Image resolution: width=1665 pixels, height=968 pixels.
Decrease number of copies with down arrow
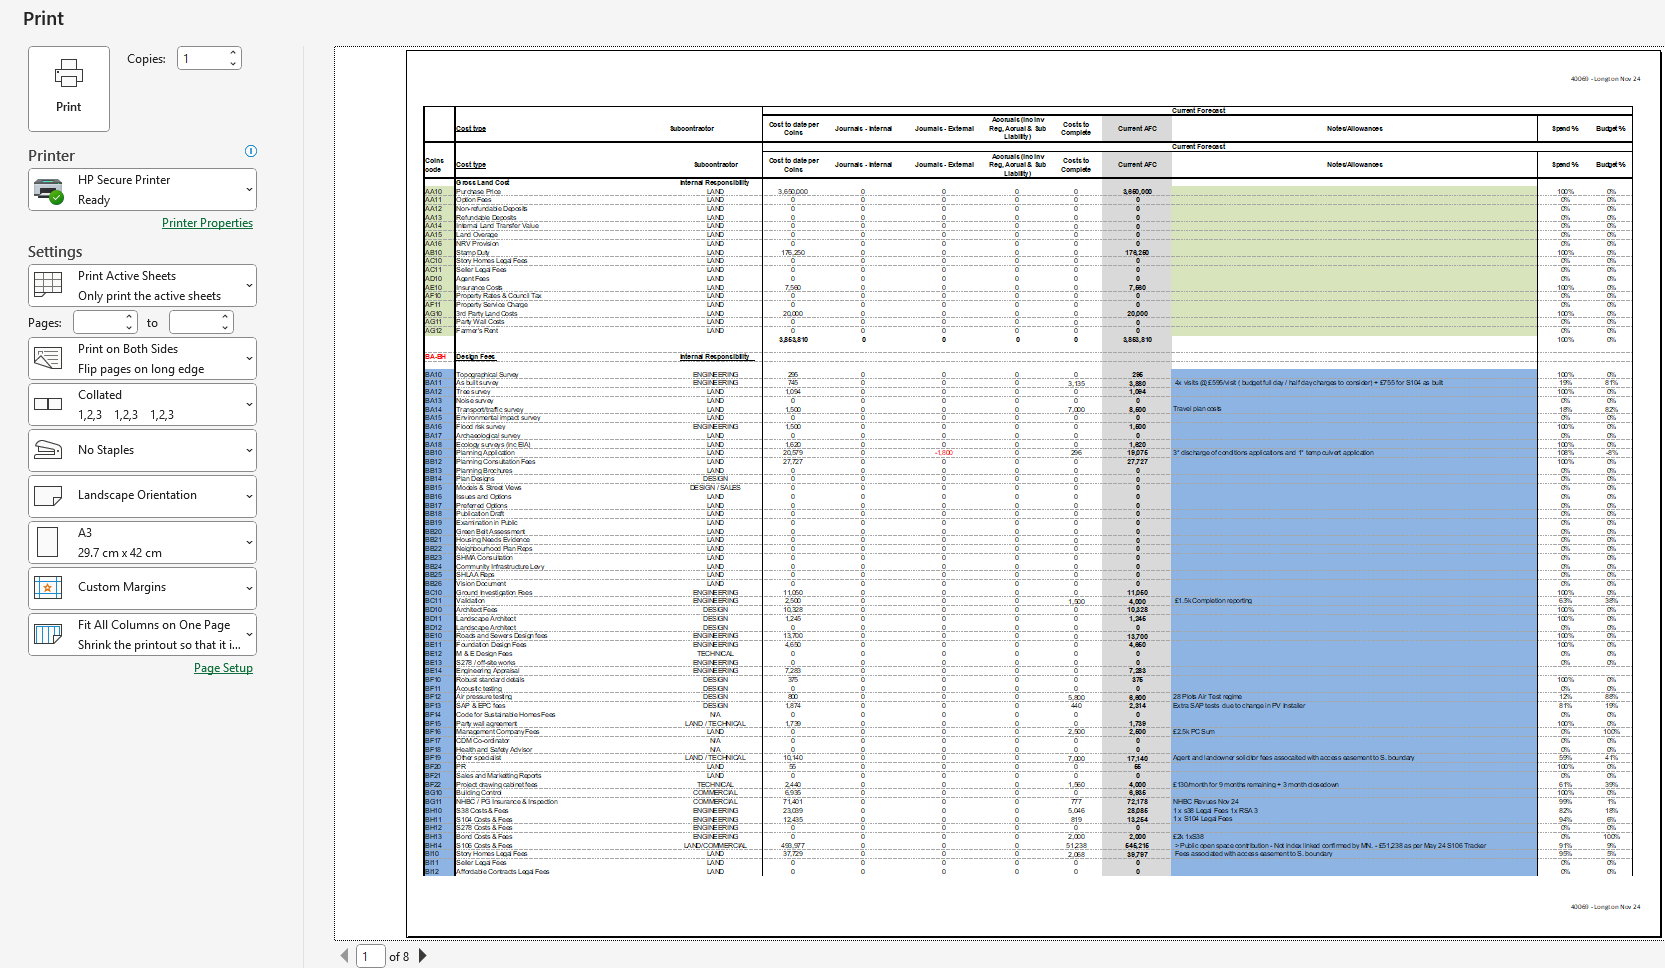coord(233,64)
